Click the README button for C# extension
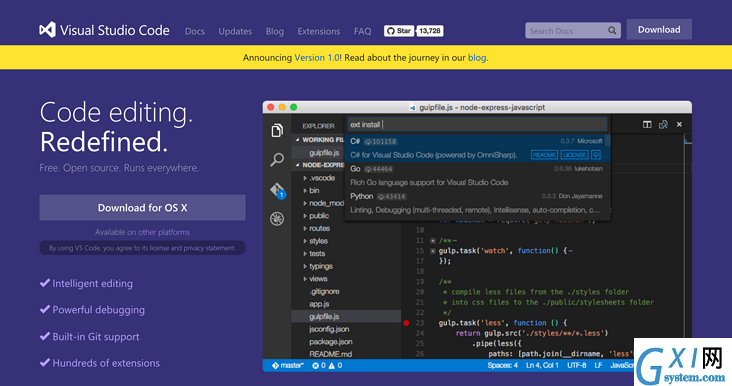732x386 pixels. 544,154
